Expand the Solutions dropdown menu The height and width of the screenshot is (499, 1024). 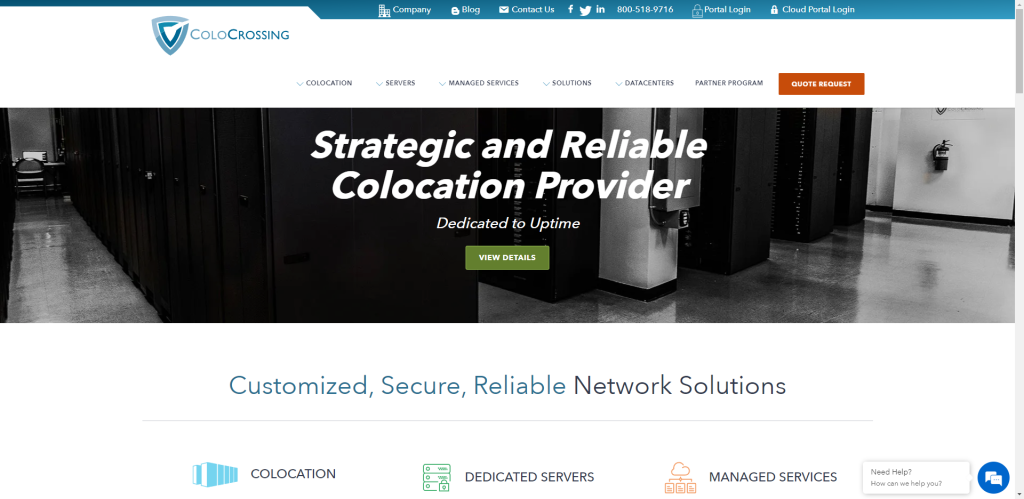tap(567, 83)
